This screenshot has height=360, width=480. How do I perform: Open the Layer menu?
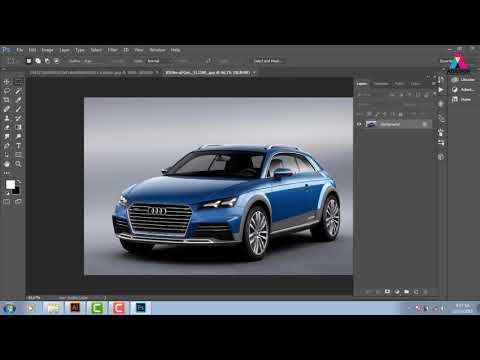pyautogui.click(x=64, y=50)
